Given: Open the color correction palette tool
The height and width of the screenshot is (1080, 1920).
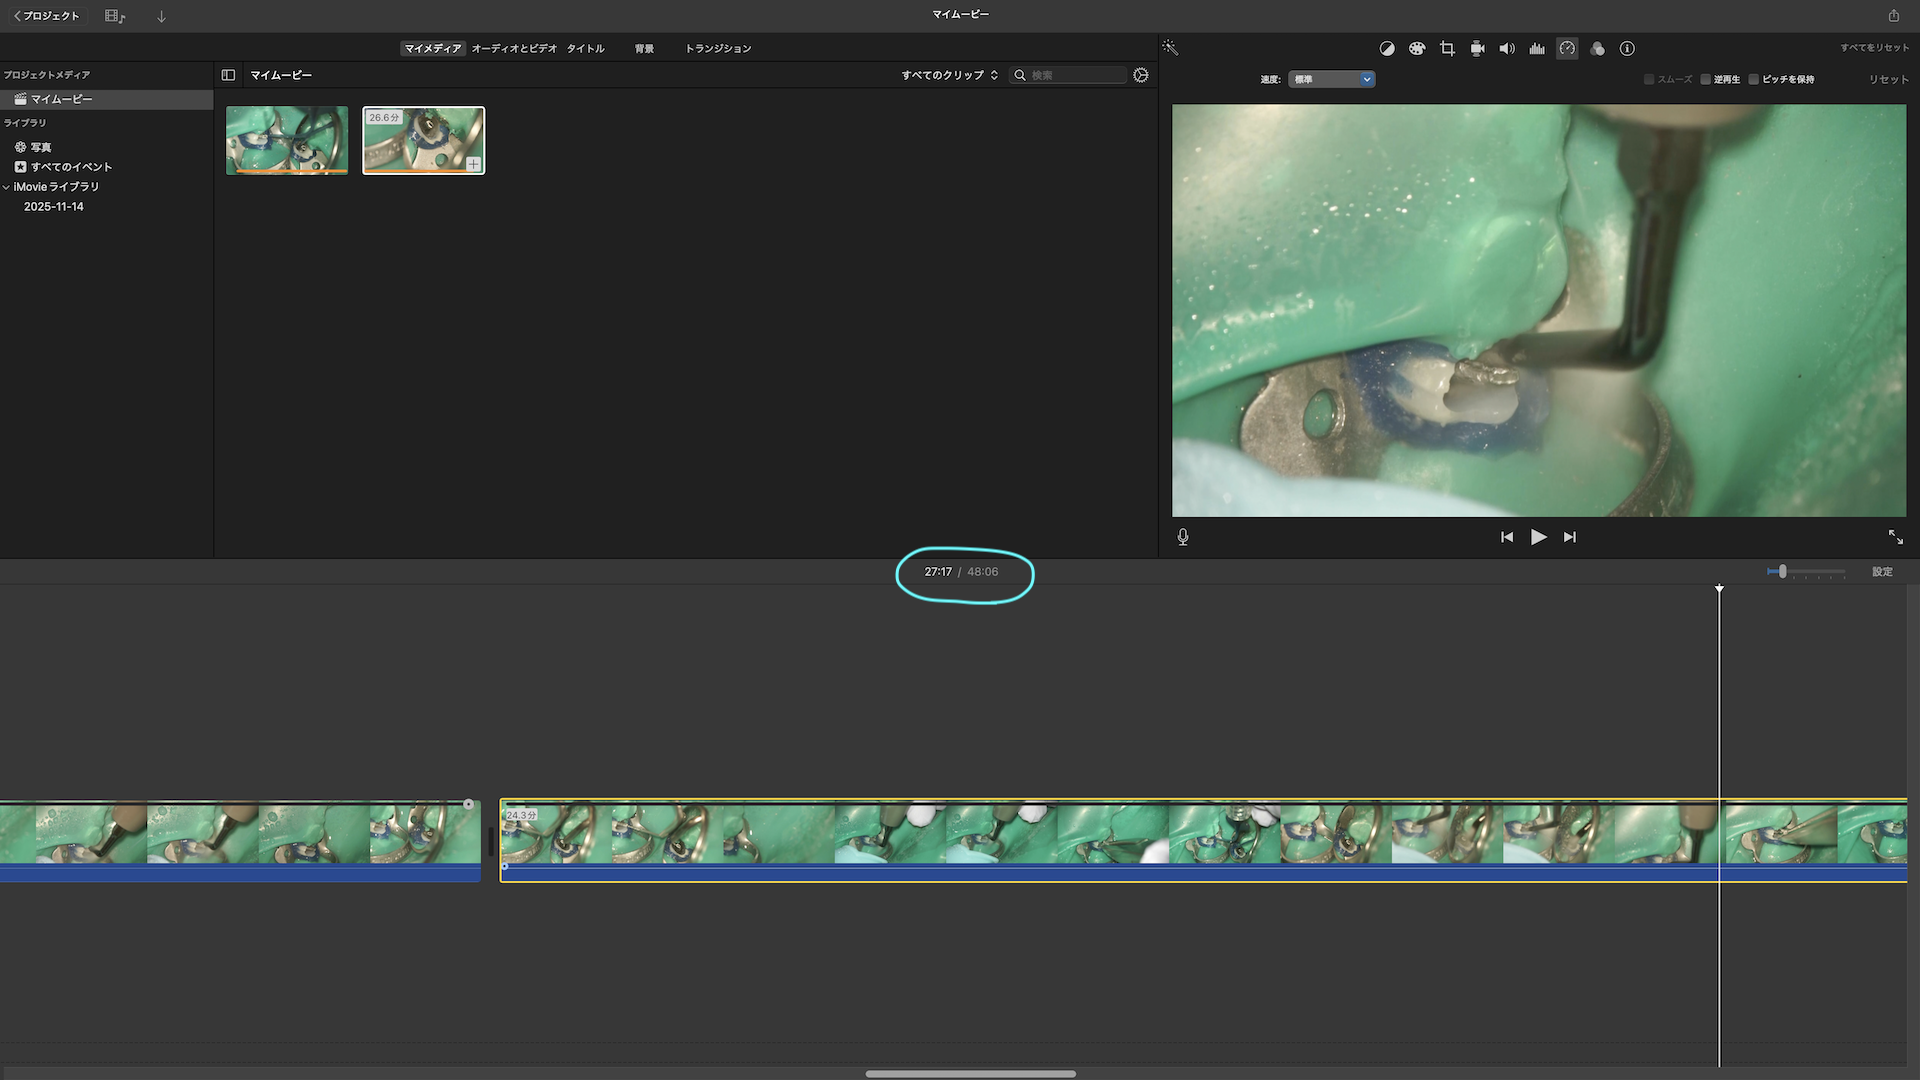Looking at the screenshot, I should (1417, 48).
